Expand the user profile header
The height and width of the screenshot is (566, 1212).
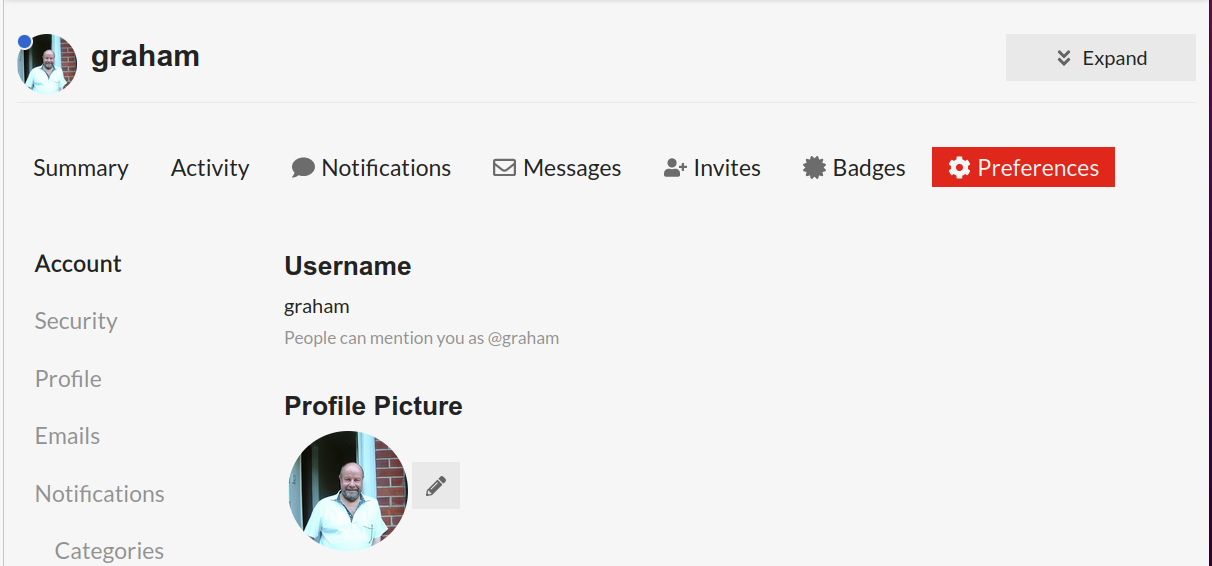pyautogui.click(x=1100, y=58)
